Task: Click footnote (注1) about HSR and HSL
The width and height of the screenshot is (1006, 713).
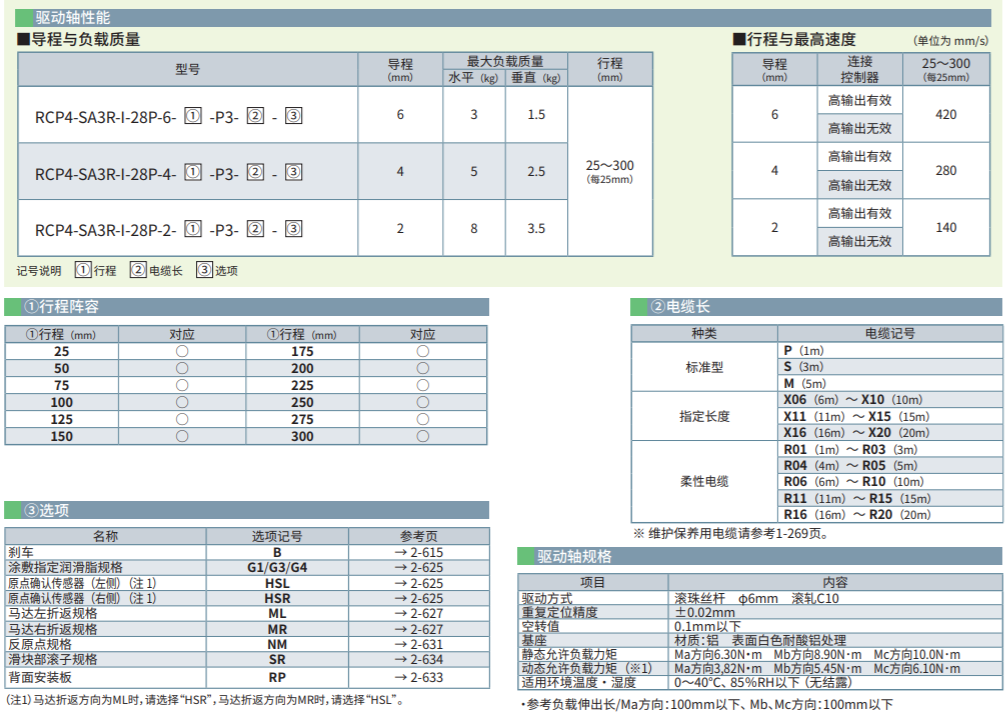Action: [x=206, y=700]
